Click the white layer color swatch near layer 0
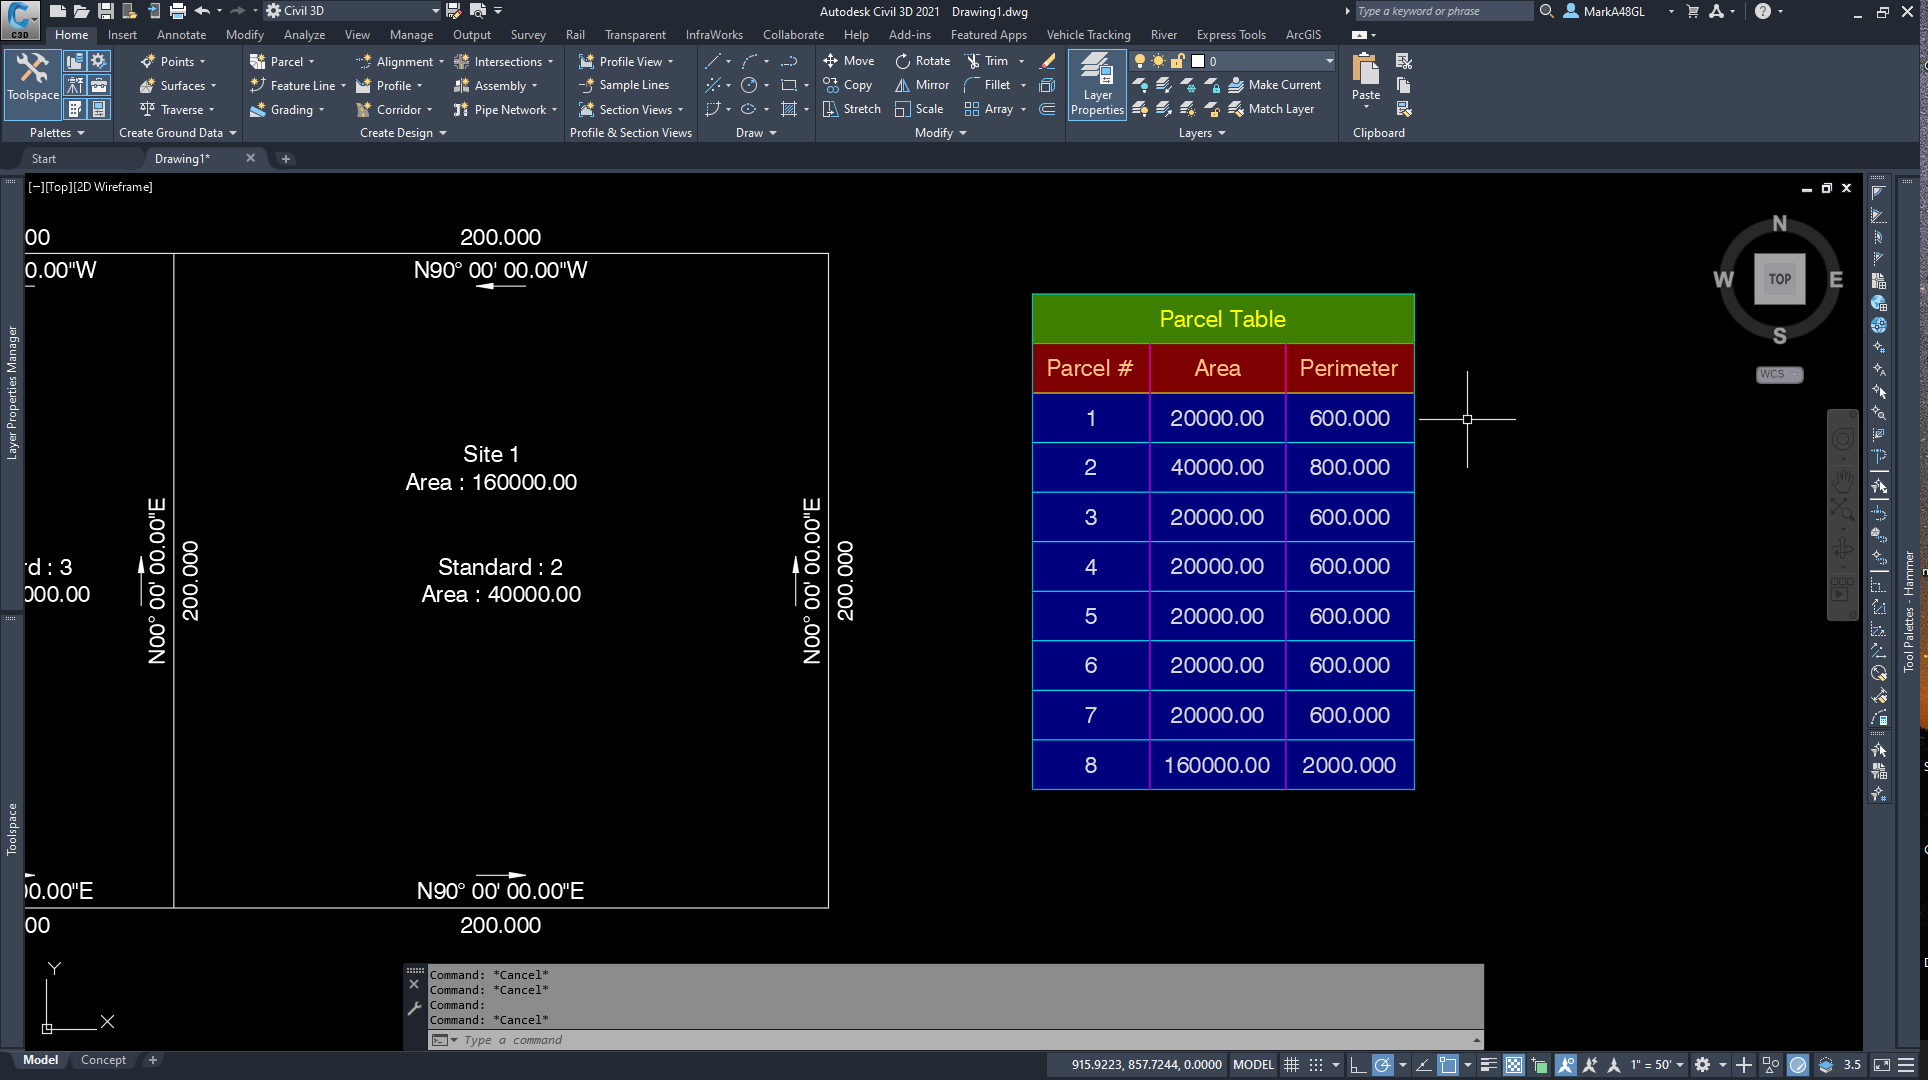1928x1080 pixels. pos(1197,61)
